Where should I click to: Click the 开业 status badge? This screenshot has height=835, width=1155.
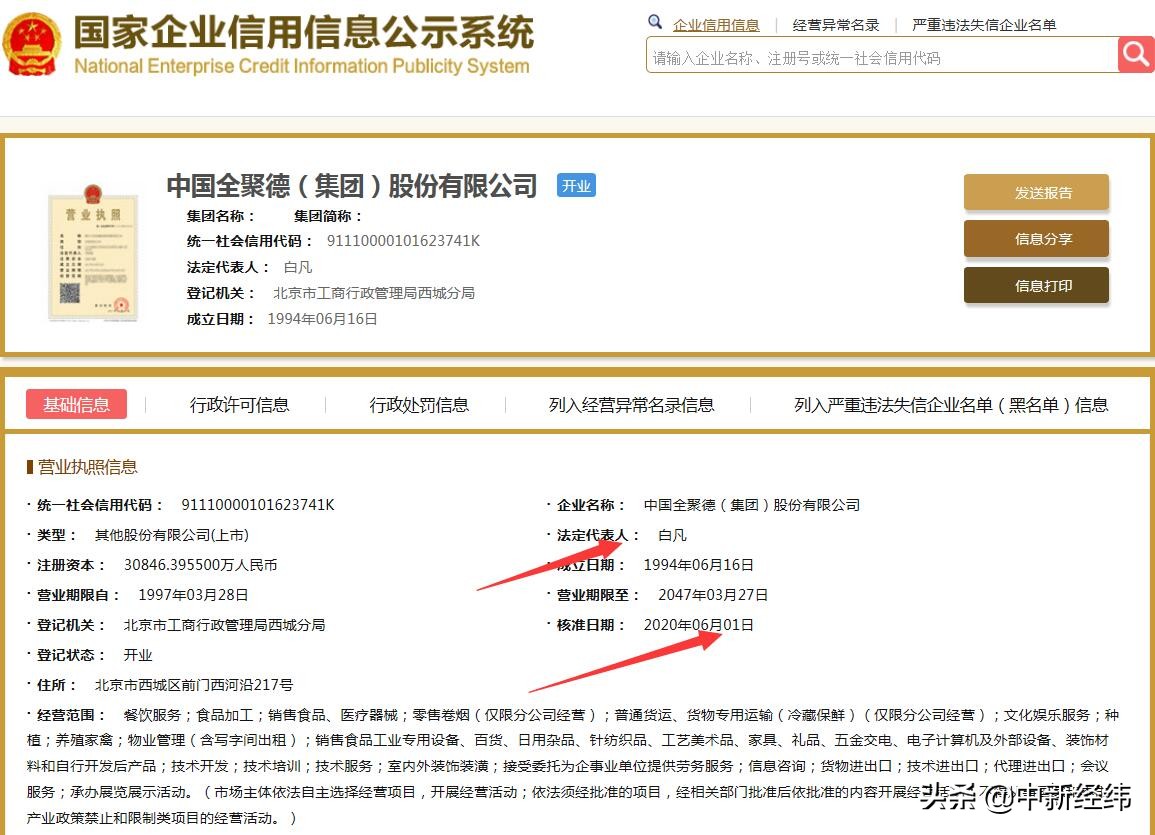pyautogui.click(x=576, y=185)
